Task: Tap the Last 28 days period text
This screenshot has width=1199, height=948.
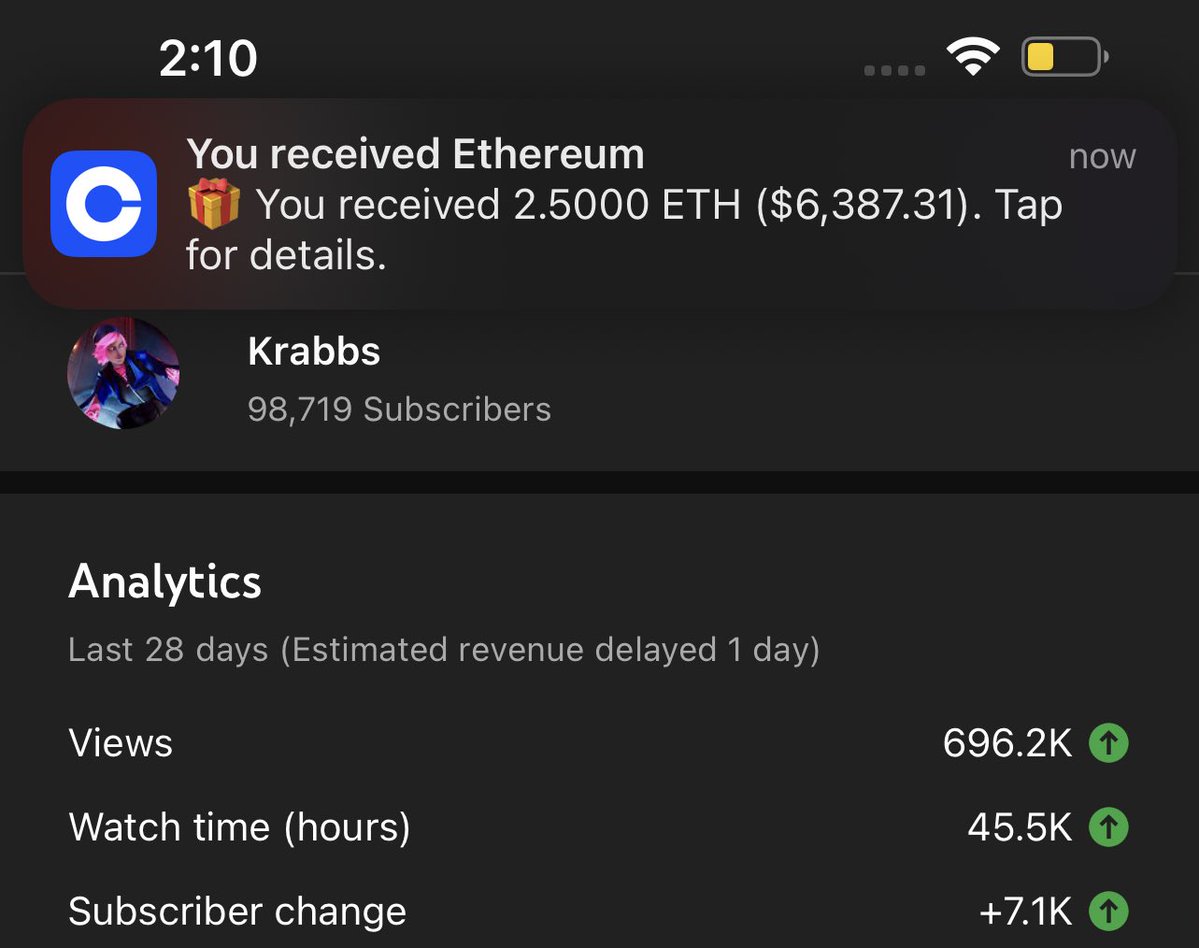Action: pyautogui.click(x=443, y=650)
